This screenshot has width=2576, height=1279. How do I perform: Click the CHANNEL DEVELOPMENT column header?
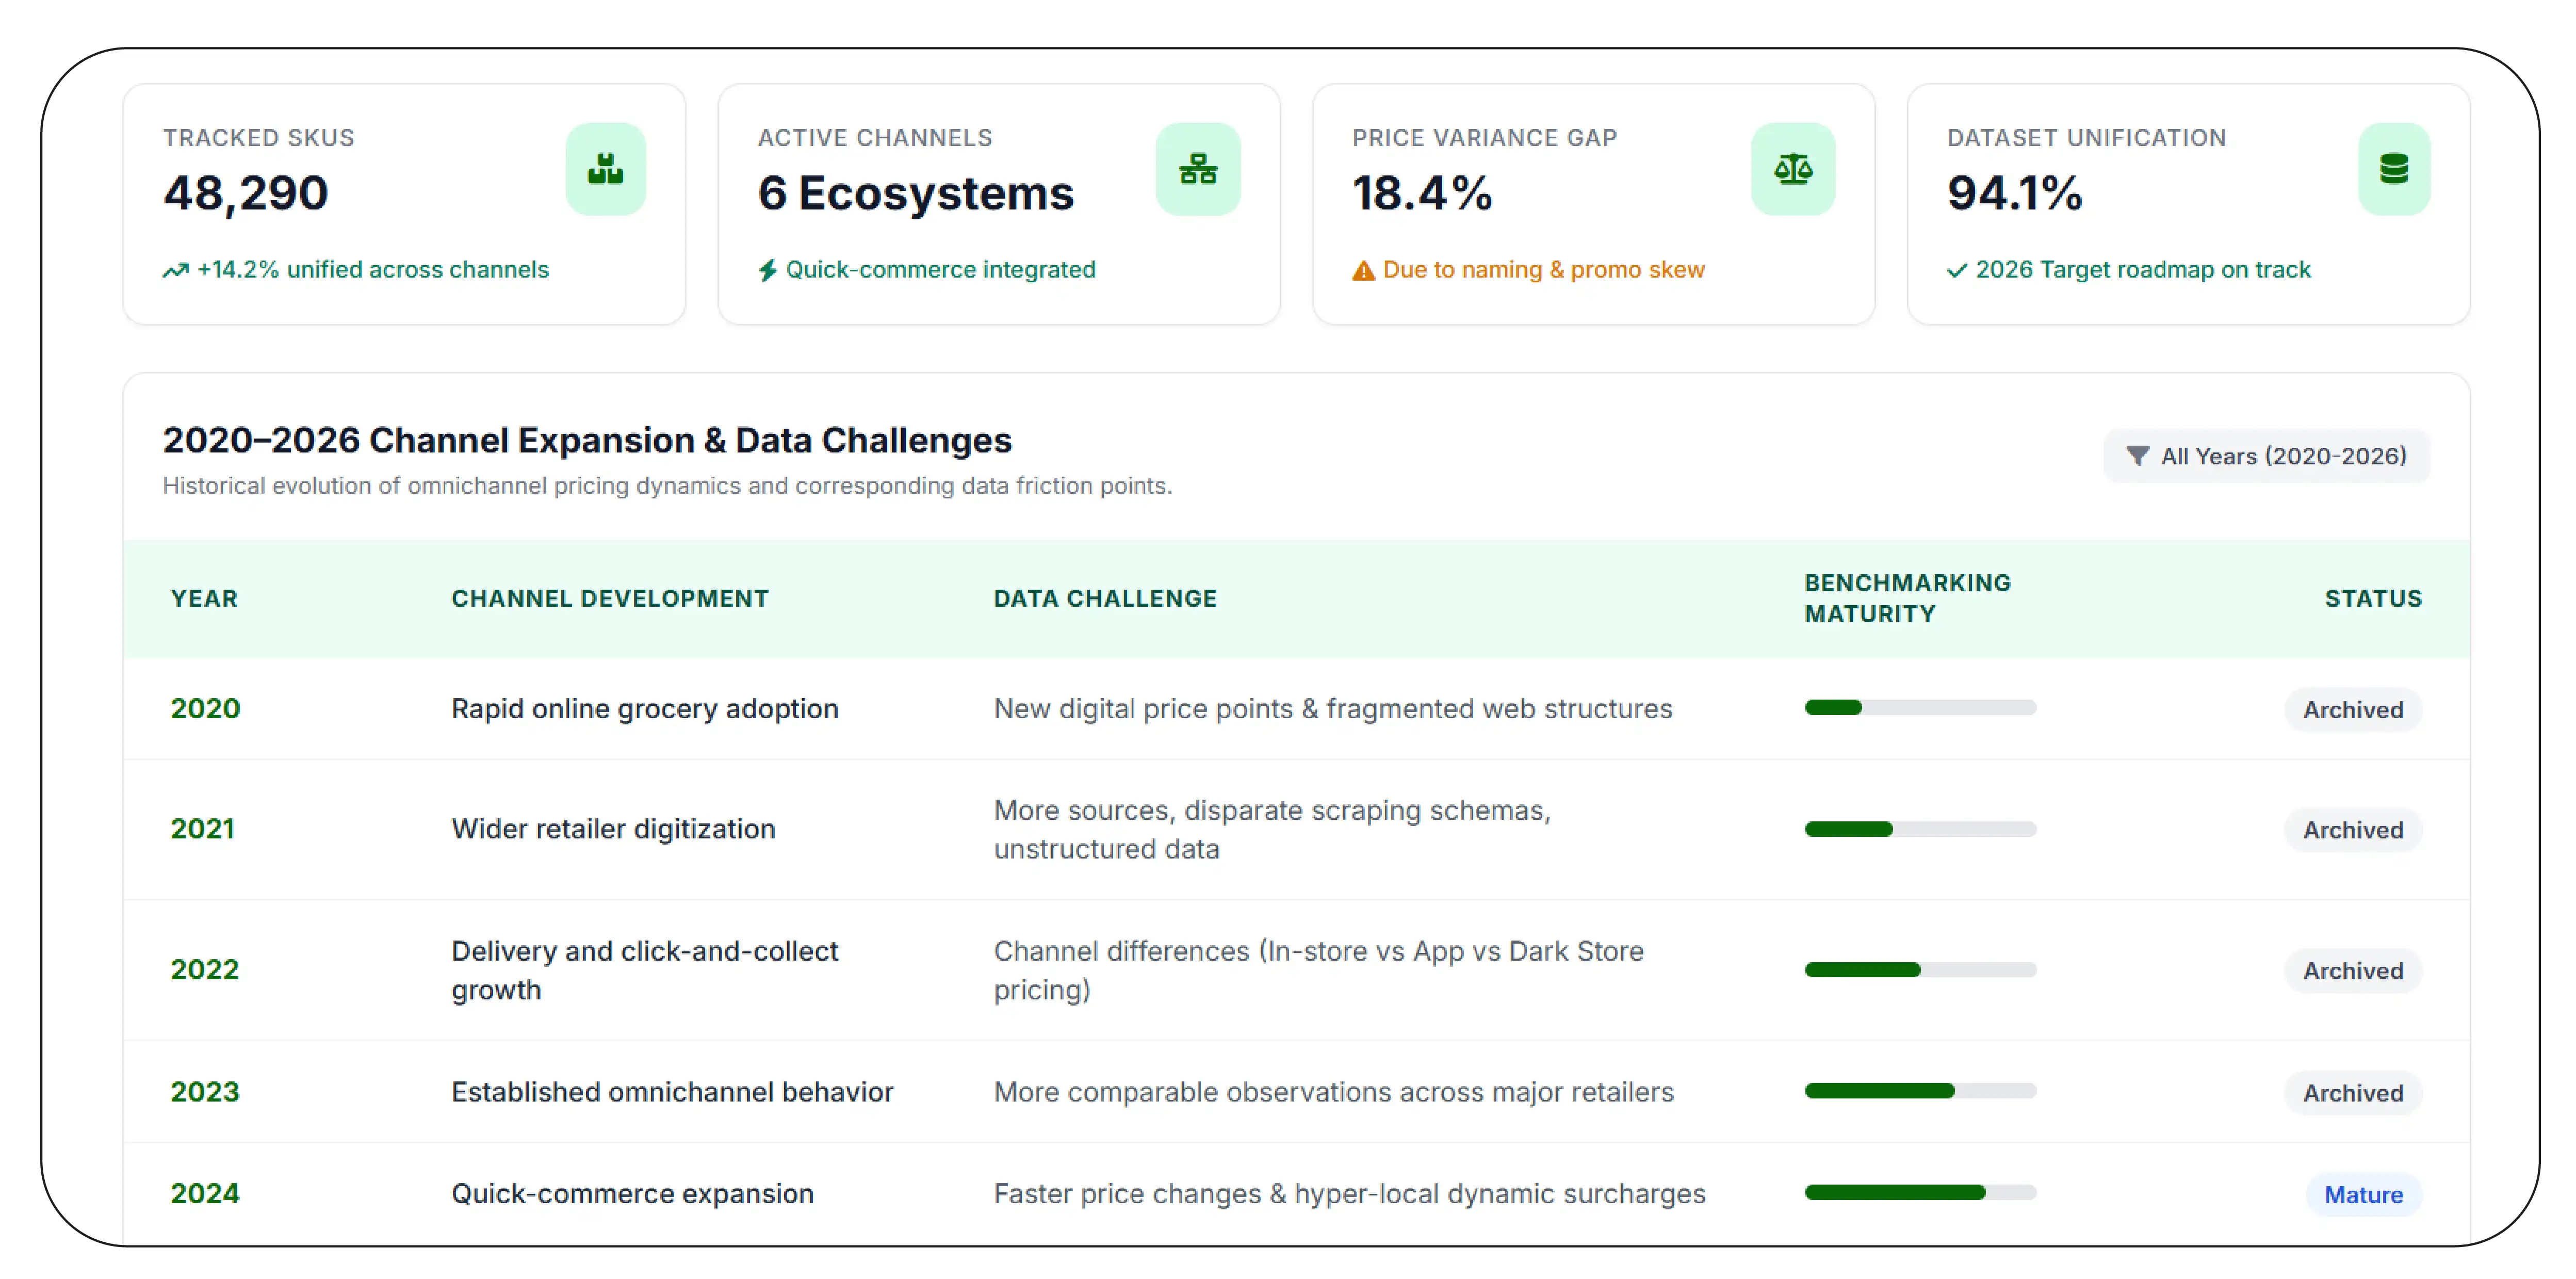coord(610,599)
